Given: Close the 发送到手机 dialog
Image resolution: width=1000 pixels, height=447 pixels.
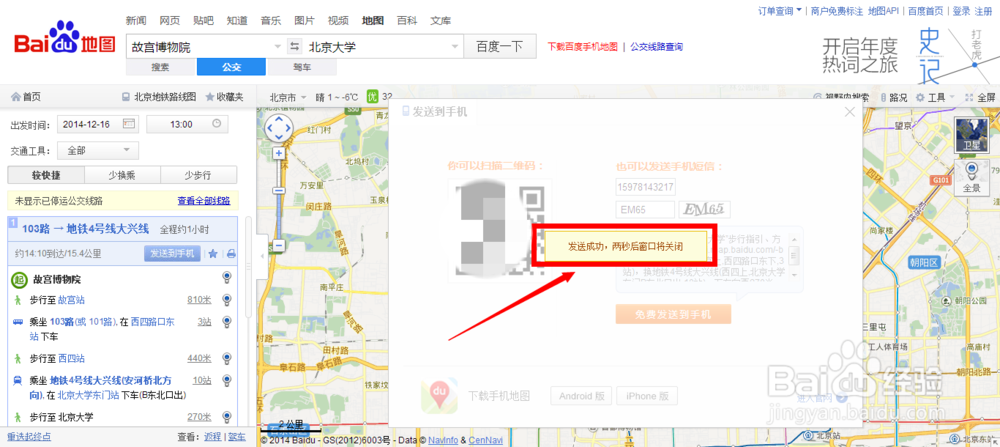Looking at the screenshot, I should coord(849,112).
